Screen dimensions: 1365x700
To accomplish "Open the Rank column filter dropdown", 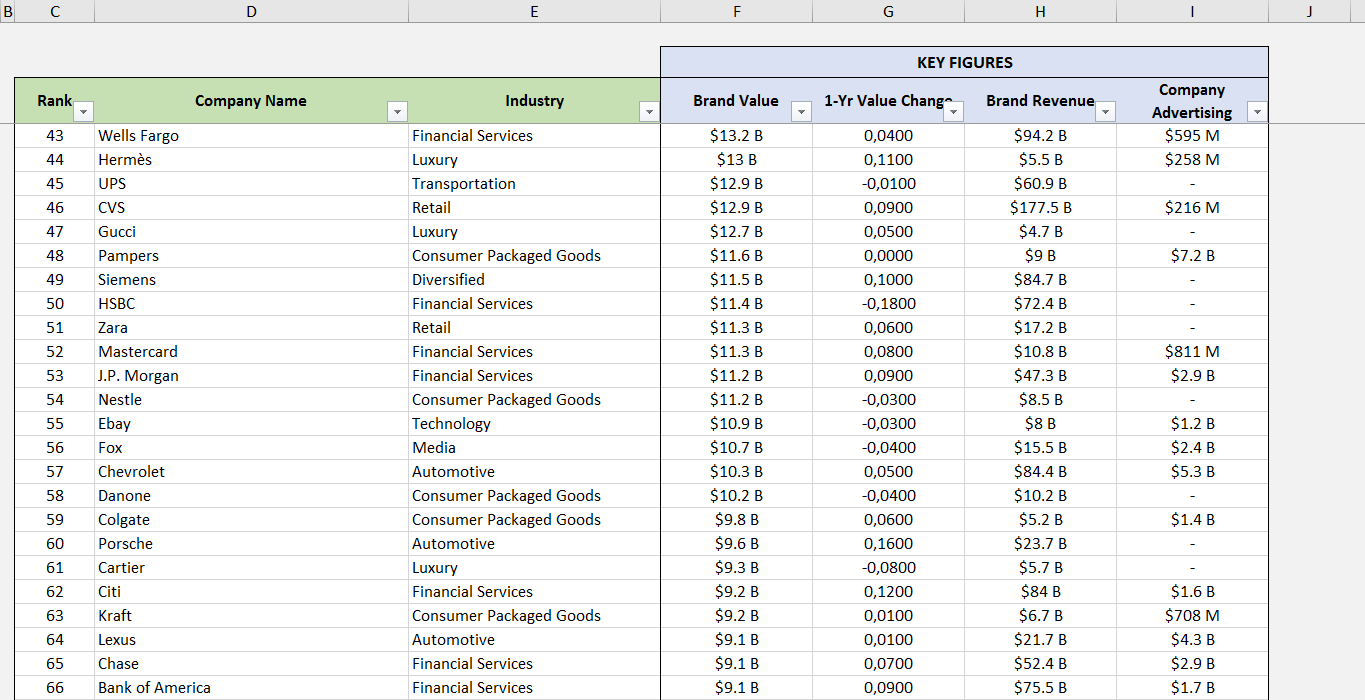I will (84, 112).
